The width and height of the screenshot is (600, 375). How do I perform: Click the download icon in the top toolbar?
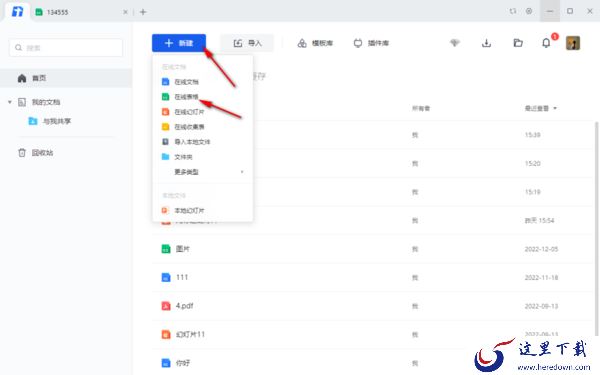486,43
